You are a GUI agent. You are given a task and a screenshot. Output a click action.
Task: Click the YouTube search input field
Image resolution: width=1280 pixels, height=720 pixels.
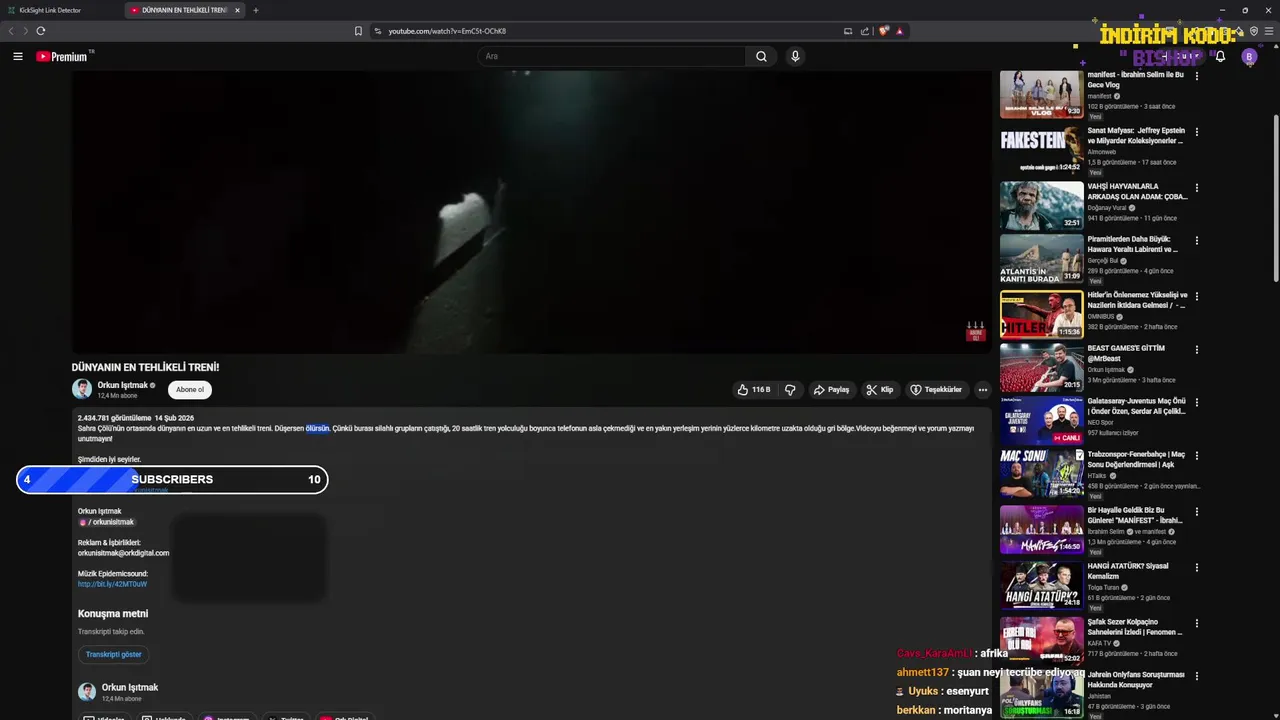pos(612,57)
